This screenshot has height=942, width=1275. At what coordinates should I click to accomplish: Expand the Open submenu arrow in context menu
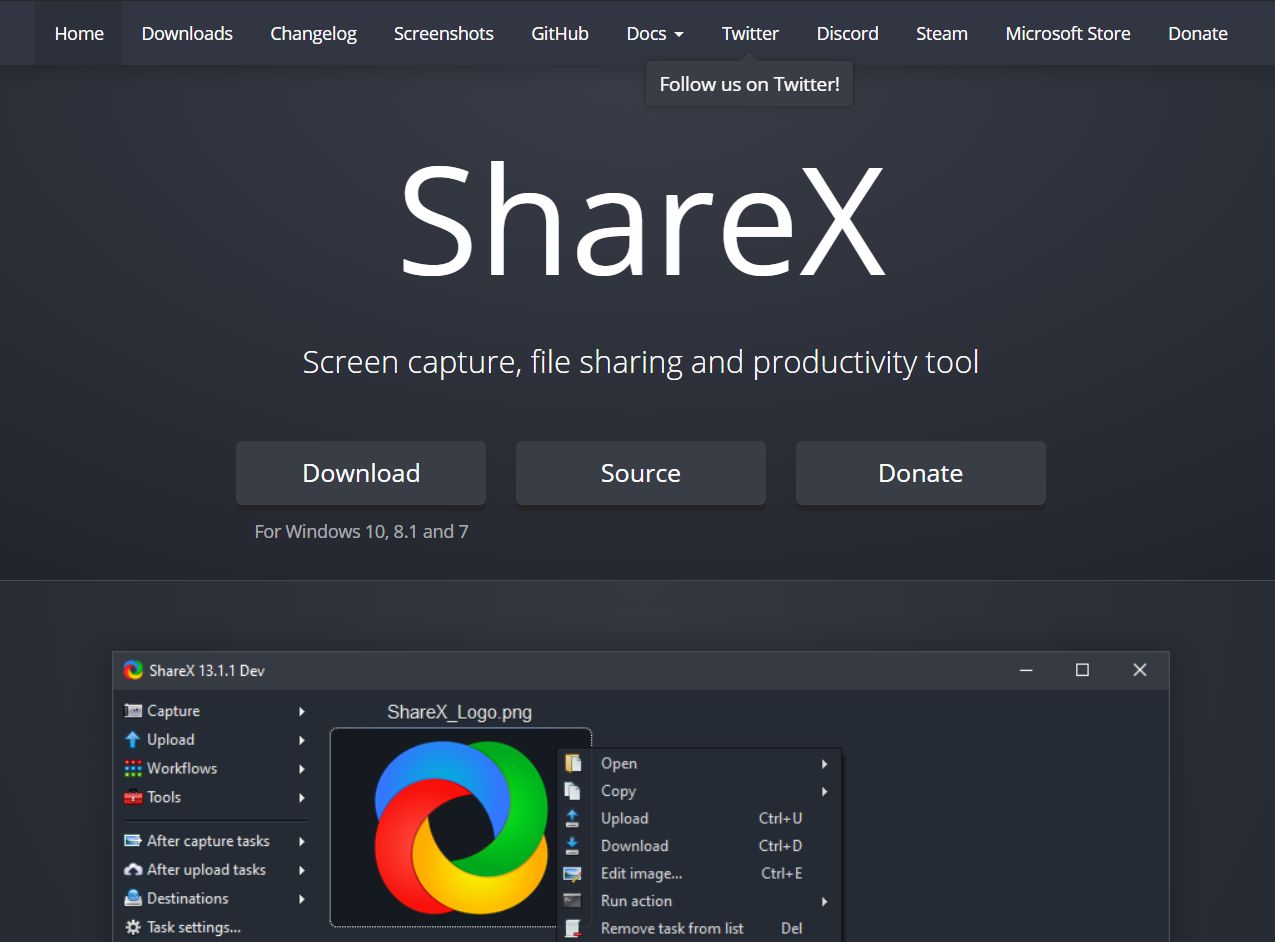pyautogui.click(x=825, y=764)
